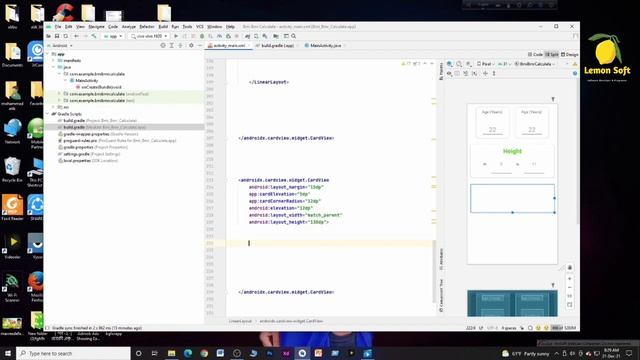Viewport: 640px width, 360px height.
Task: Collapse the Gradle Scripts node
Action: pos(48,114)
